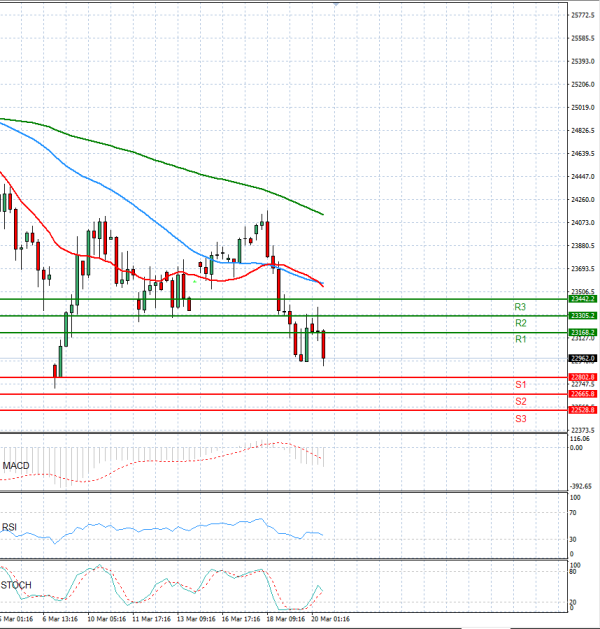The image size is (600, 629).
Task: Click the 23168.2 green price tag
Action: point(582,332)
